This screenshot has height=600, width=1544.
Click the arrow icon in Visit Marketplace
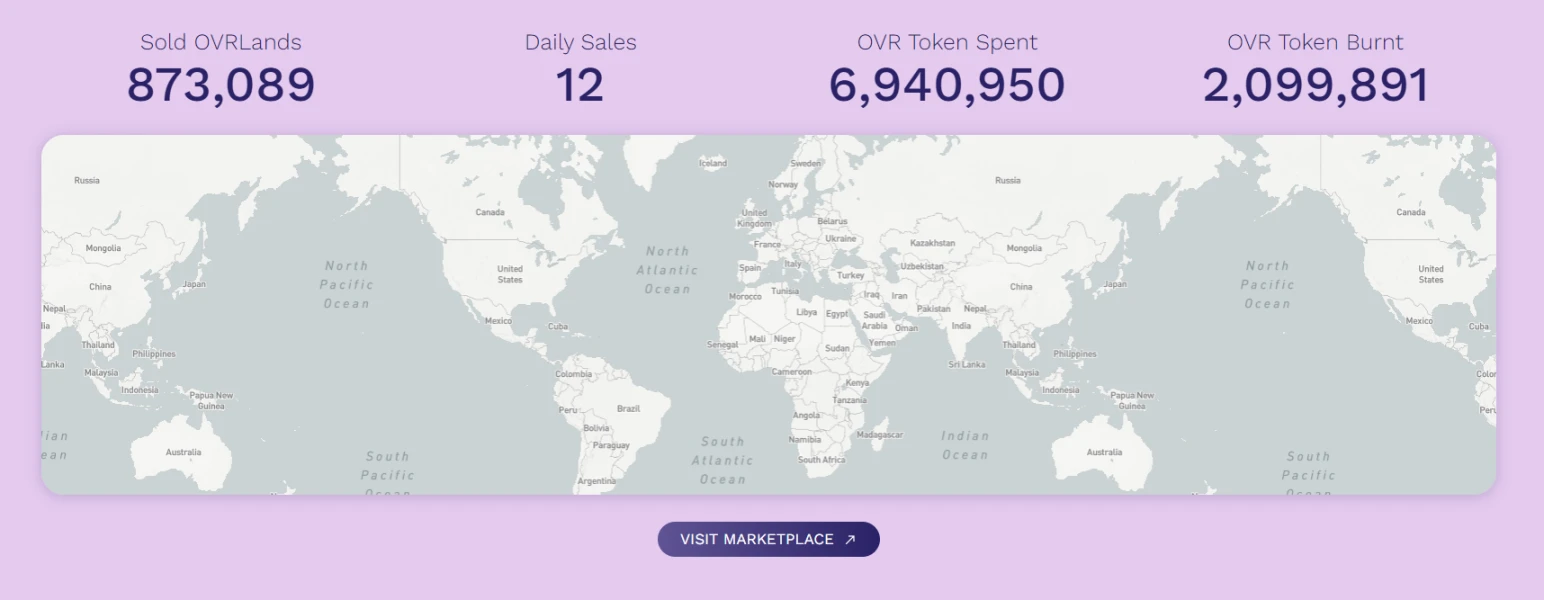[x=850, y=539]
